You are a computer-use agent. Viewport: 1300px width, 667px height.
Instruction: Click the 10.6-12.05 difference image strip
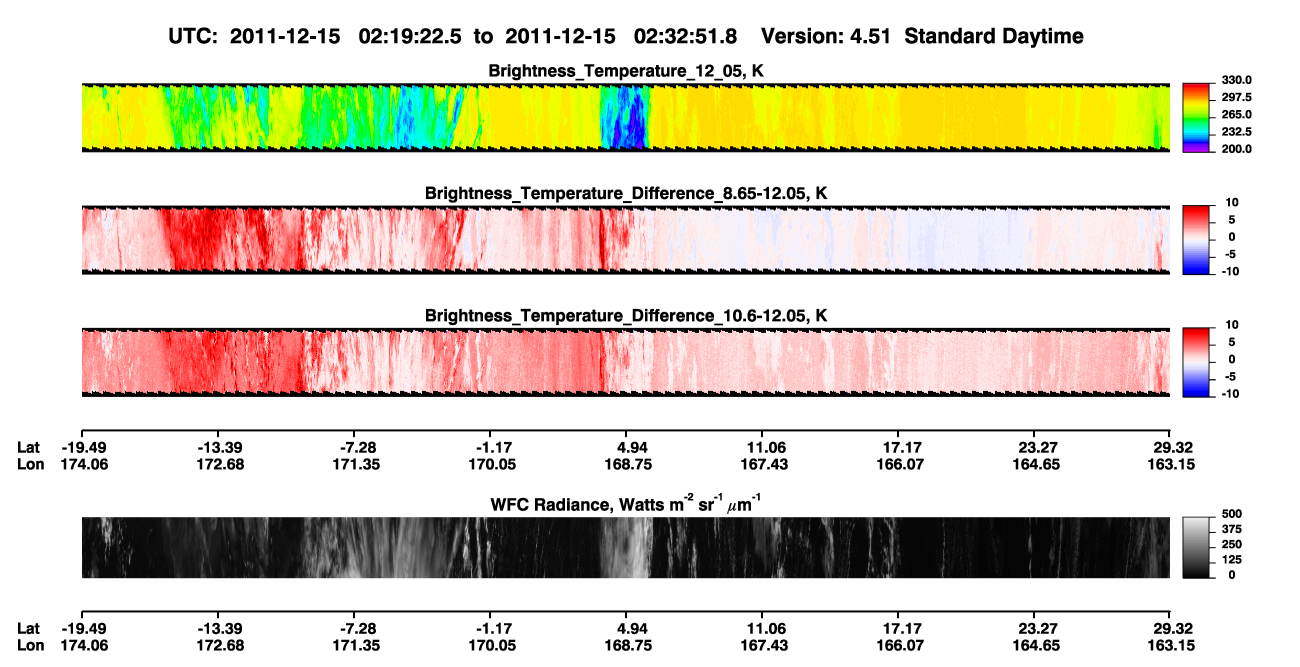click(626, 362)
